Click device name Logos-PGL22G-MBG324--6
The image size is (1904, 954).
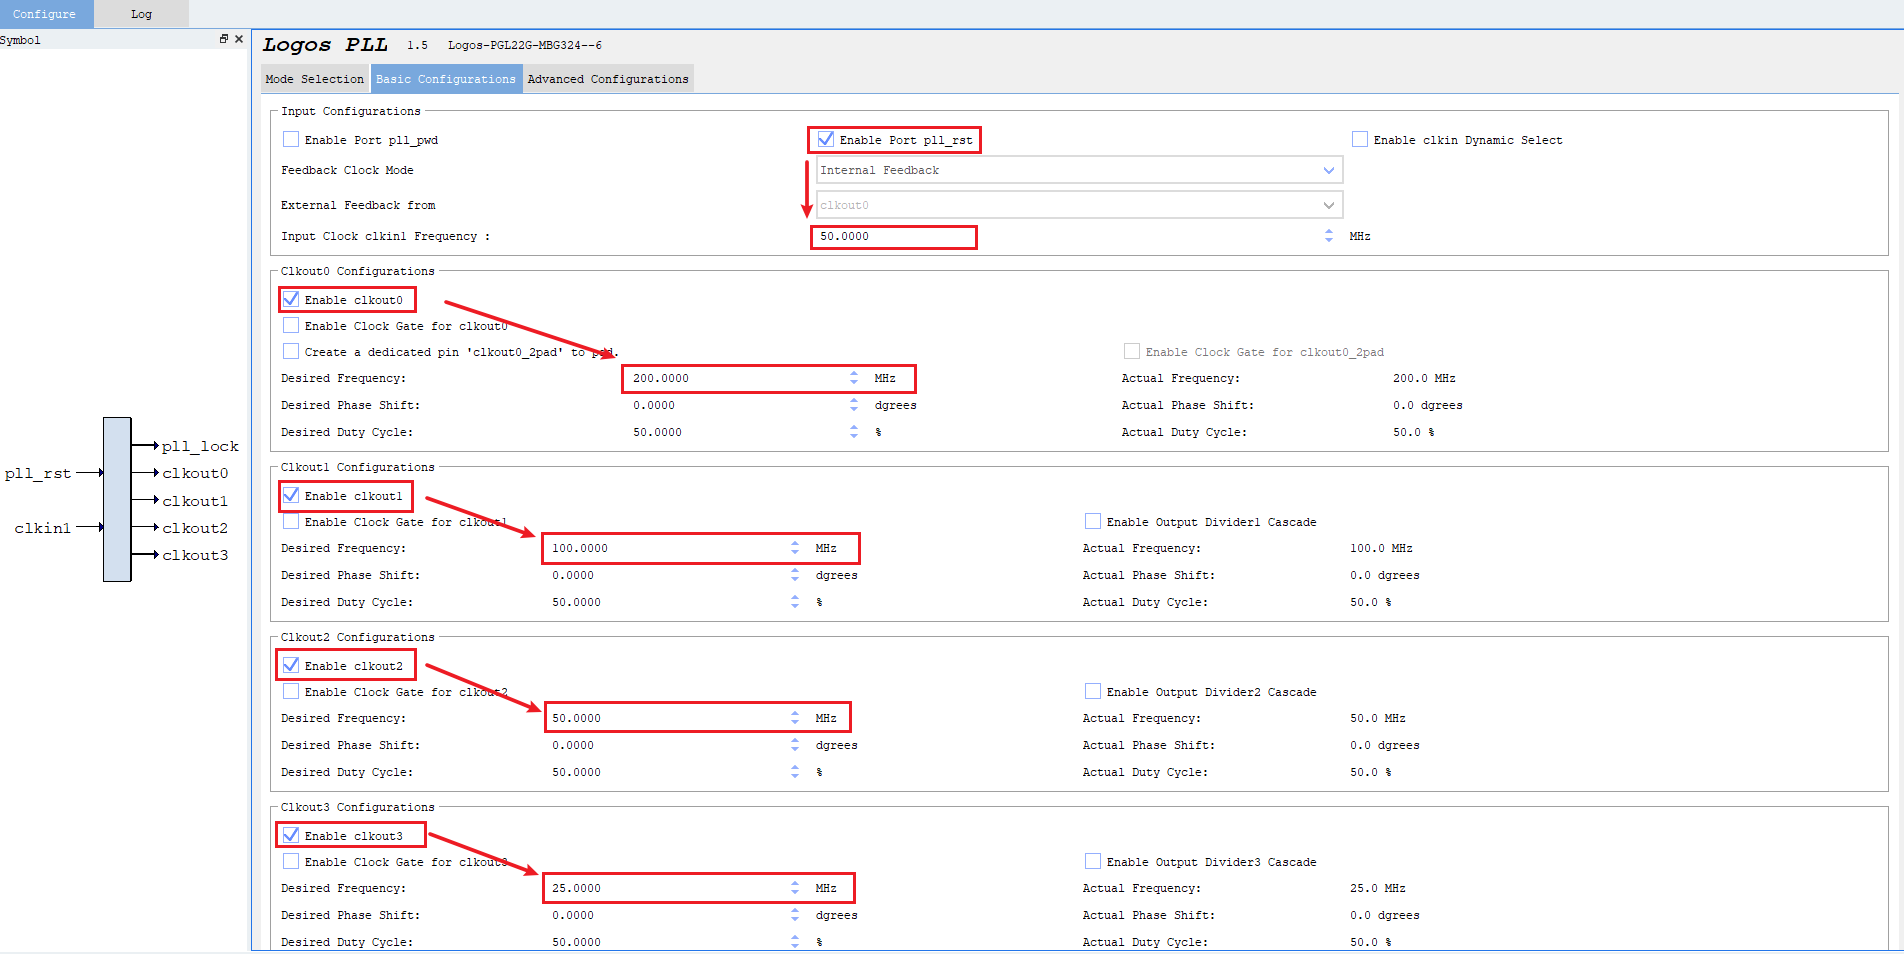(x=524, y=45)
